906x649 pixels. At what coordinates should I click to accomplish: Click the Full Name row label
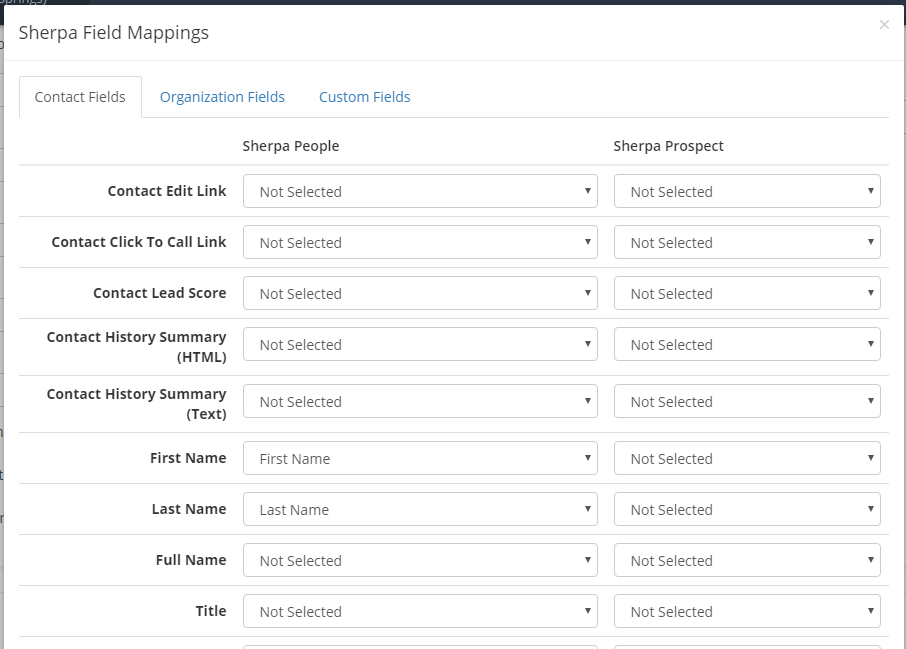191,560
